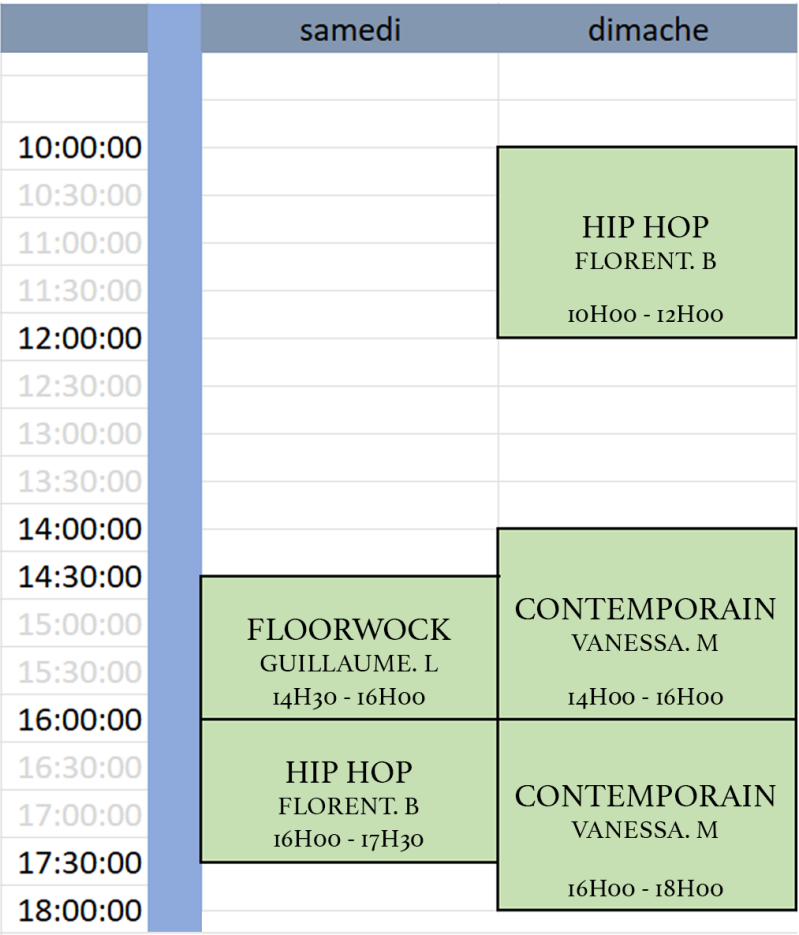Select the greyed 15:30:00 time label
The image size is (799, 935).
coord(80,672)
